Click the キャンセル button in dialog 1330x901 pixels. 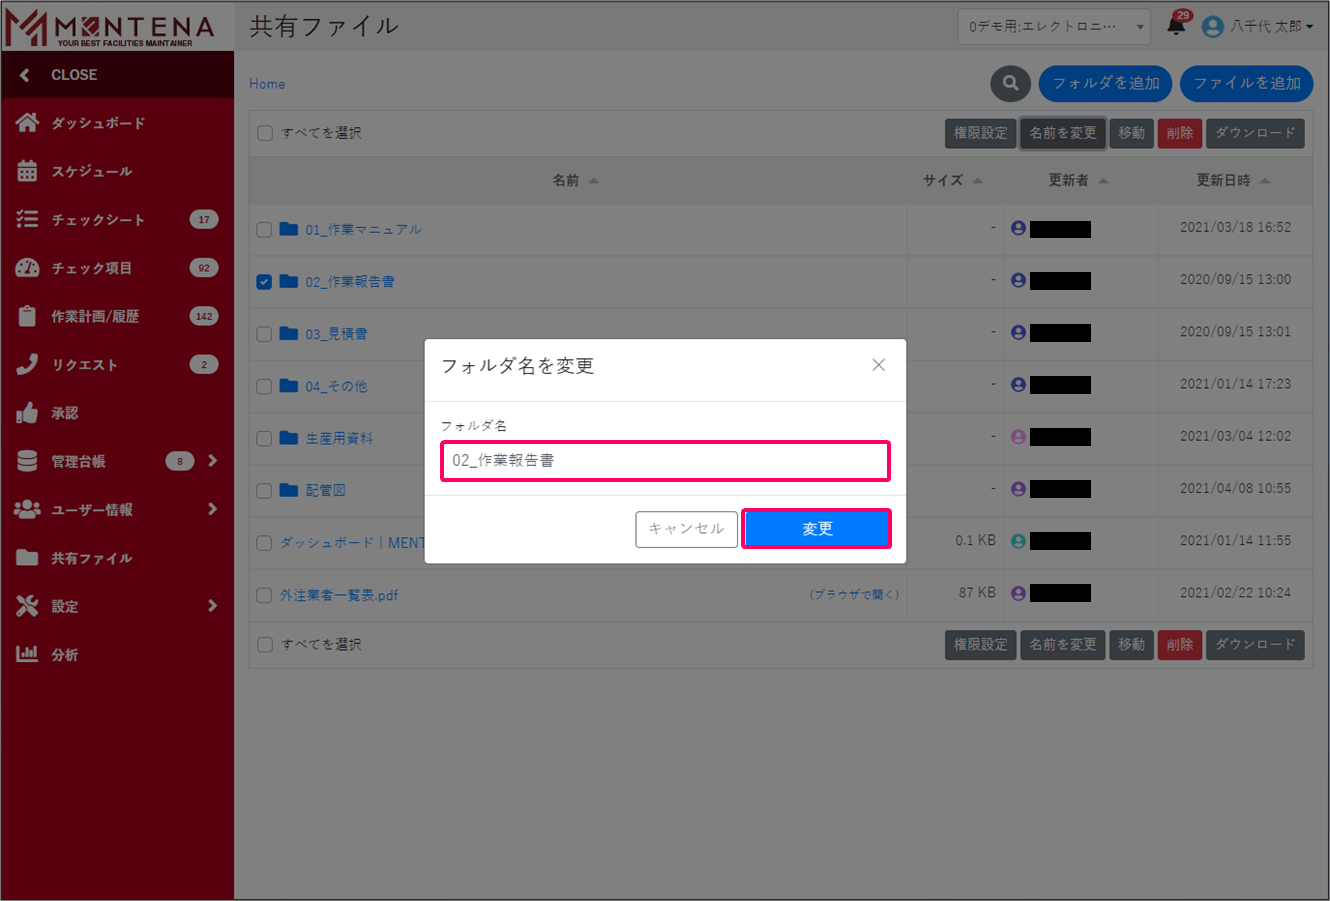click(686, 529)
